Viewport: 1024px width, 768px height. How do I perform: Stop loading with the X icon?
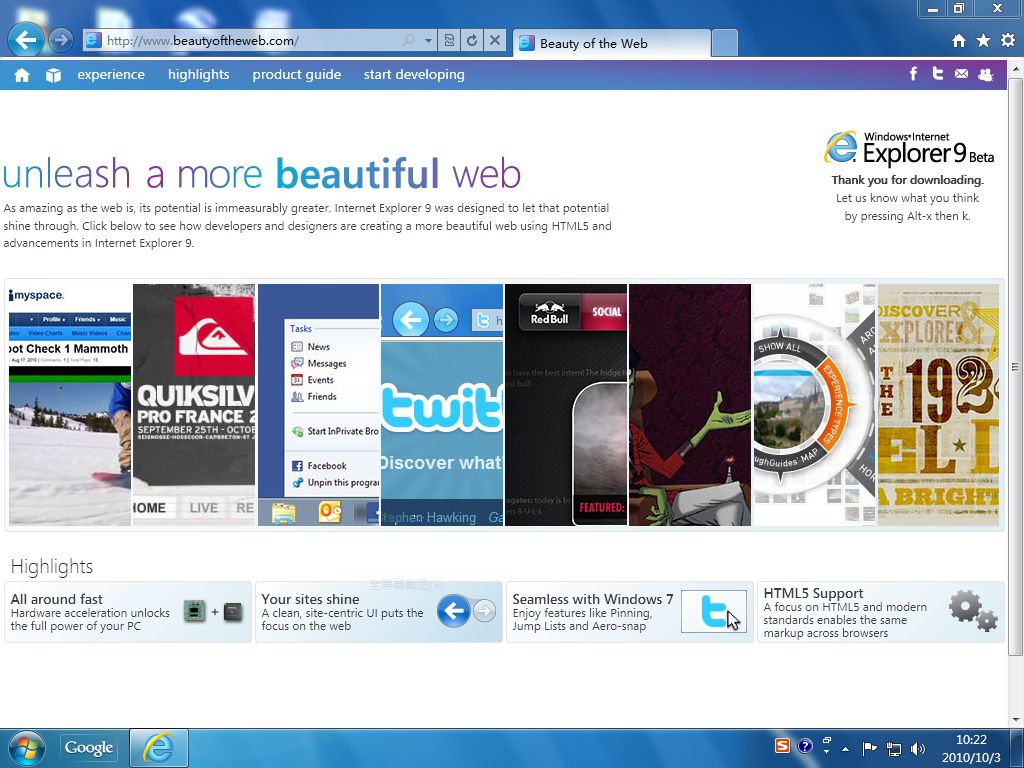click(495, 40)
